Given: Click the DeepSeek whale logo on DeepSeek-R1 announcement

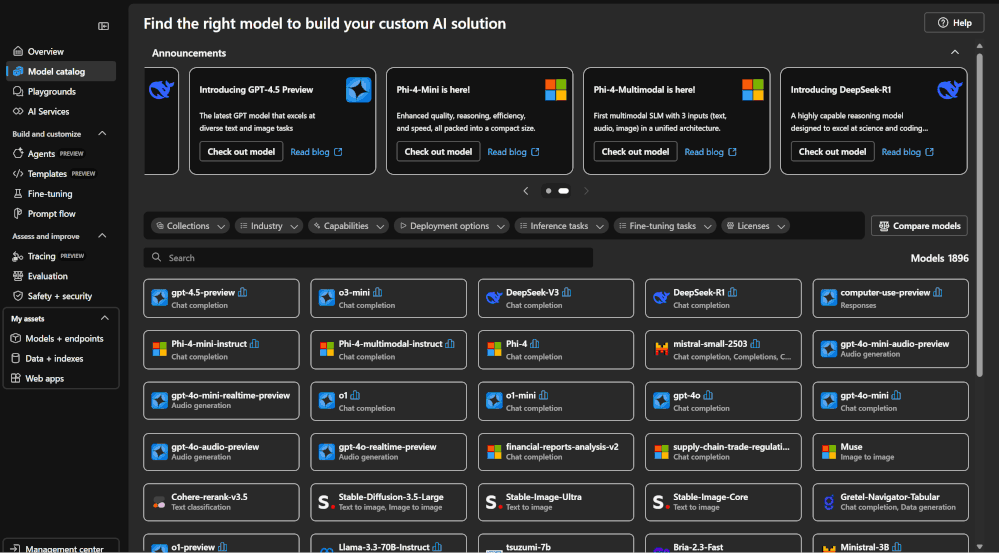Looking at the screenshot, I should (x=949, y=90).
